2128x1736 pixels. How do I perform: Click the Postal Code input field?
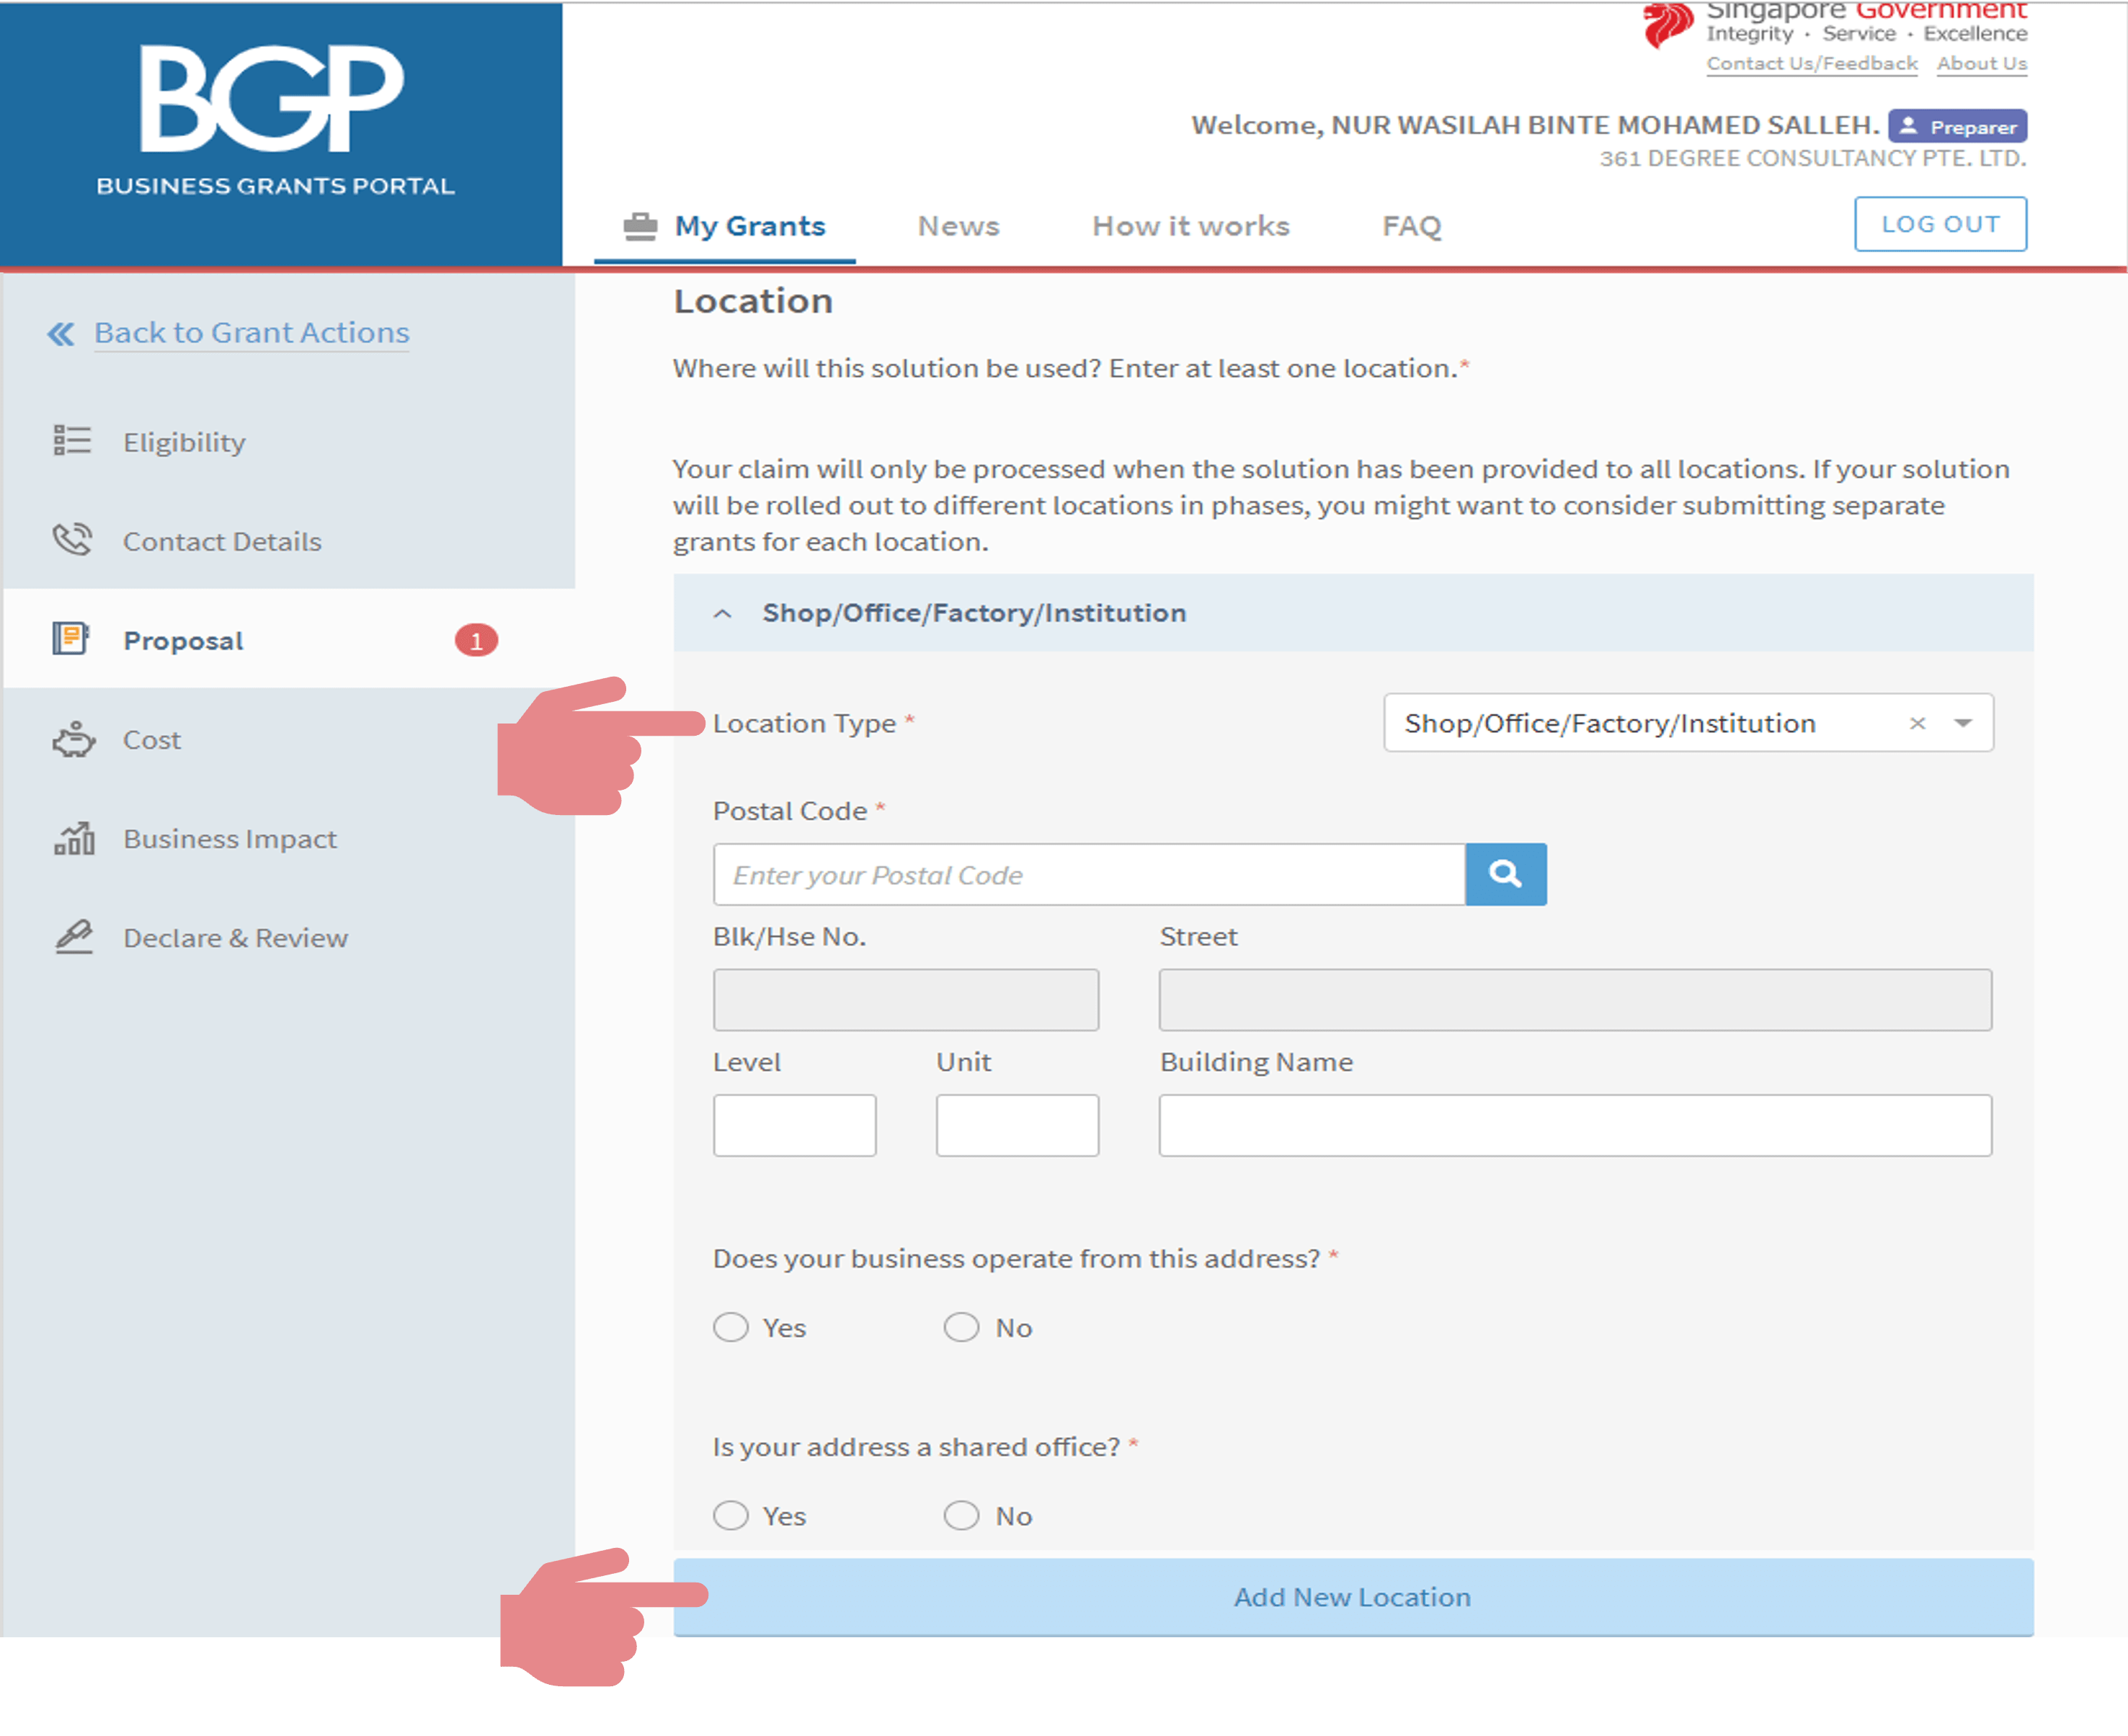coord(1088,875)
